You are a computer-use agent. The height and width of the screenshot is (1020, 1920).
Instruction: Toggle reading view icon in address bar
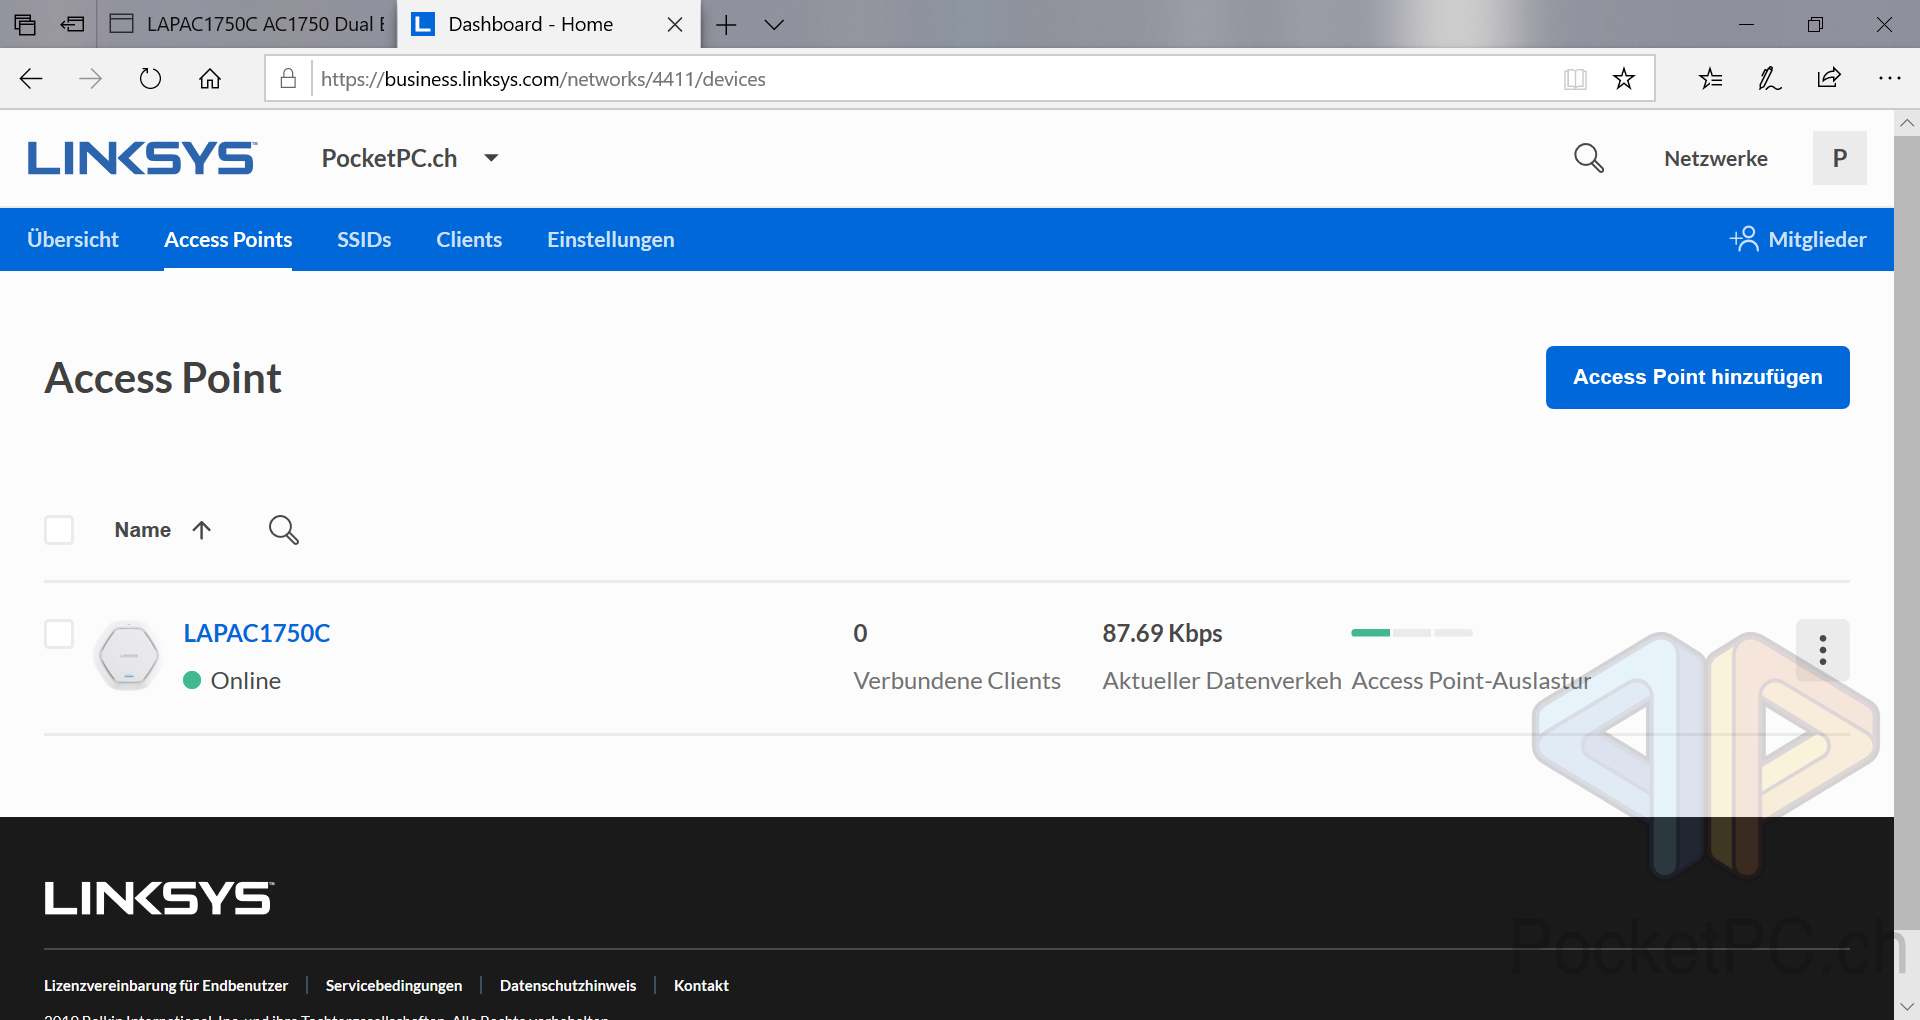point(1575,79)
